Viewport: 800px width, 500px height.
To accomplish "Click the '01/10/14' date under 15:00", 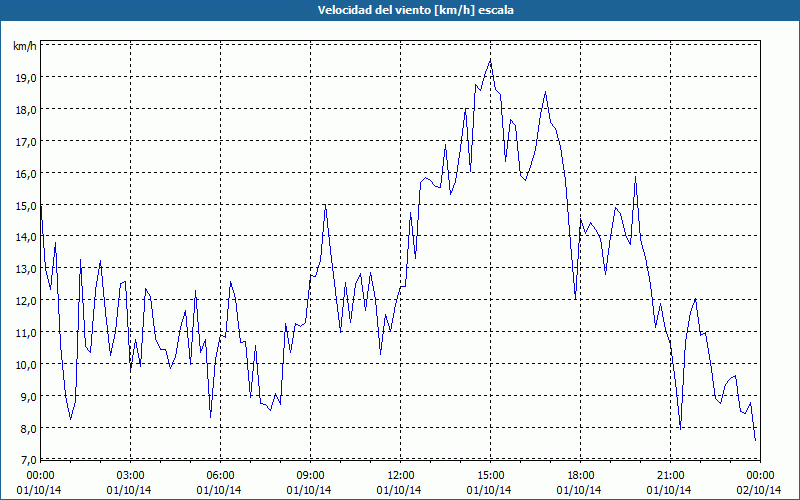I will (489, 490).
